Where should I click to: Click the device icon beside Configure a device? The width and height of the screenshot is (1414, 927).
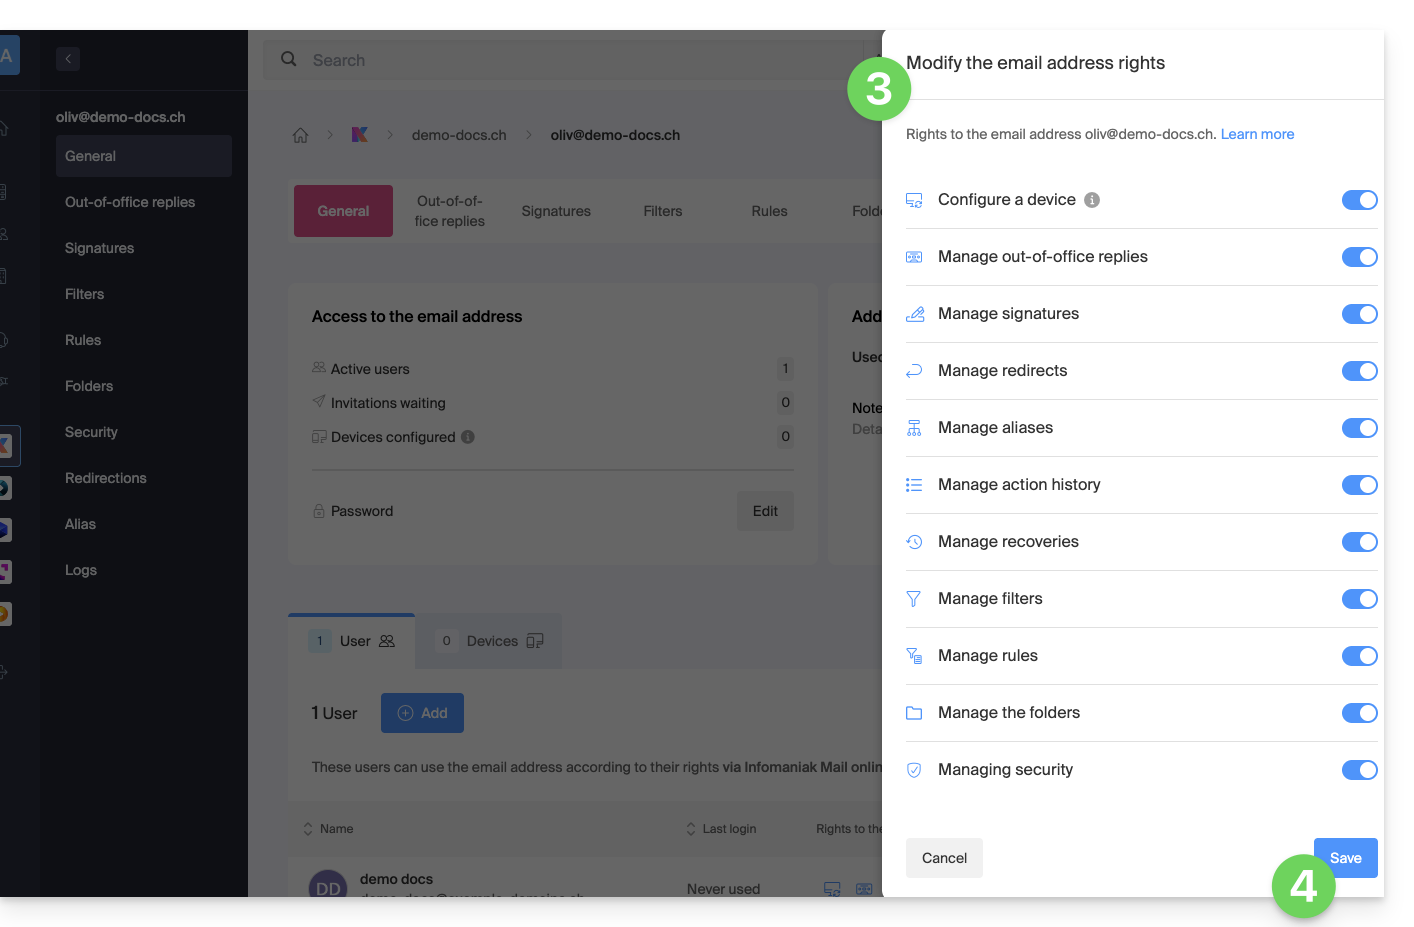[x=914, y=200]
